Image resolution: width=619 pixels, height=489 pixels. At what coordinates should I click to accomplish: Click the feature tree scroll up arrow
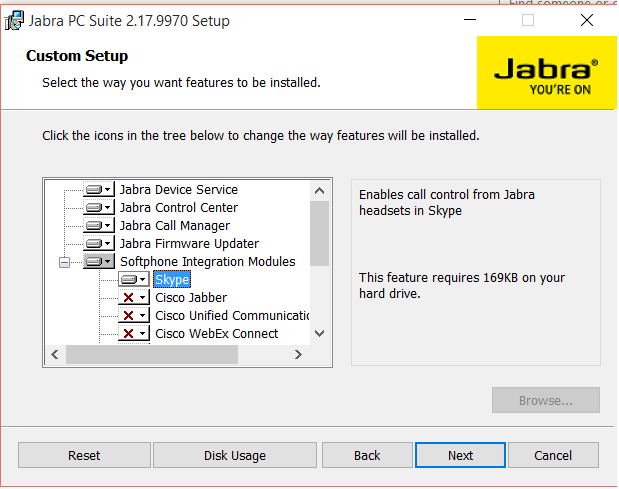click(320, 191)
